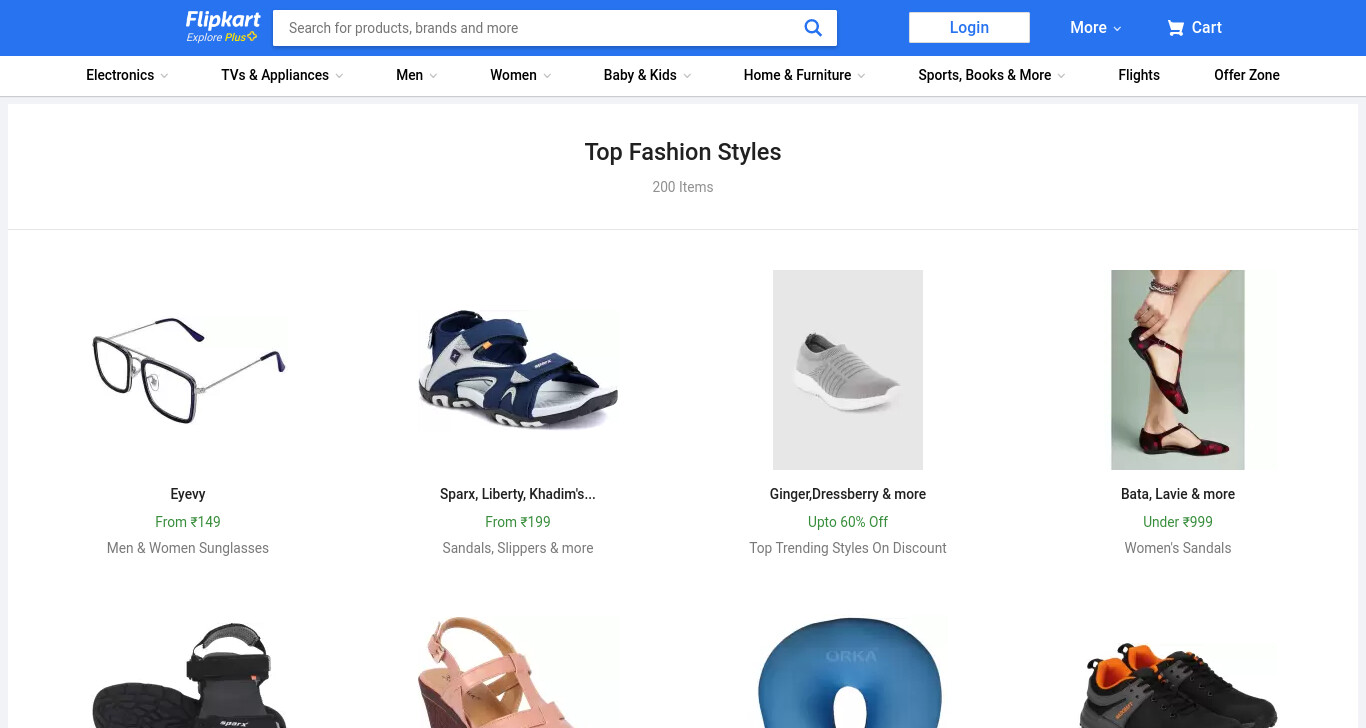Click the search magnifier icon
Image resolution: width=1366 pixels, height=728 pixels.
pyautogui.click(x=813, y=28)
